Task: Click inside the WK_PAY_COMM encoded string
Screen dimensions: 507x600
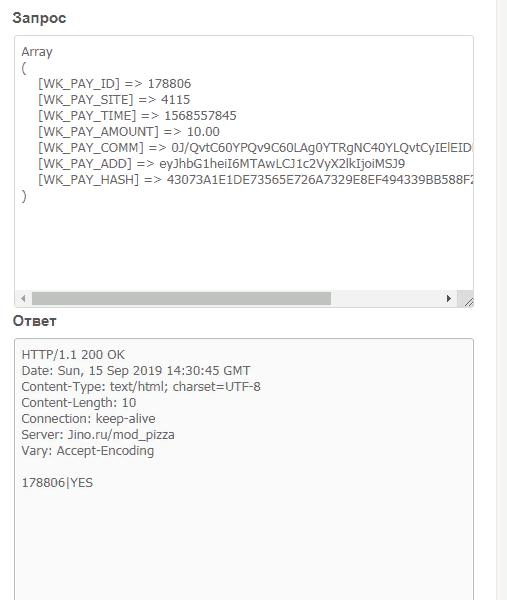Action: [322, 148]
